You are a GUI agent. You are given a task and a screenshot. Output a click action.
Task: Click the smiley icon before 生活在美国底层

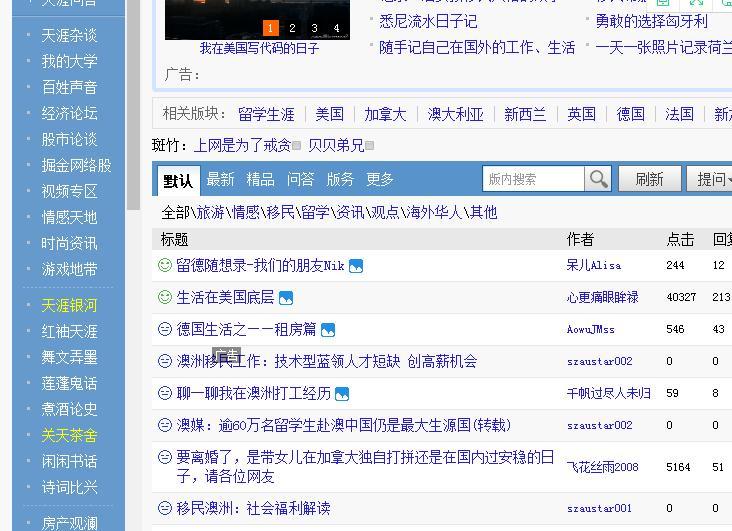pos(165,297)
